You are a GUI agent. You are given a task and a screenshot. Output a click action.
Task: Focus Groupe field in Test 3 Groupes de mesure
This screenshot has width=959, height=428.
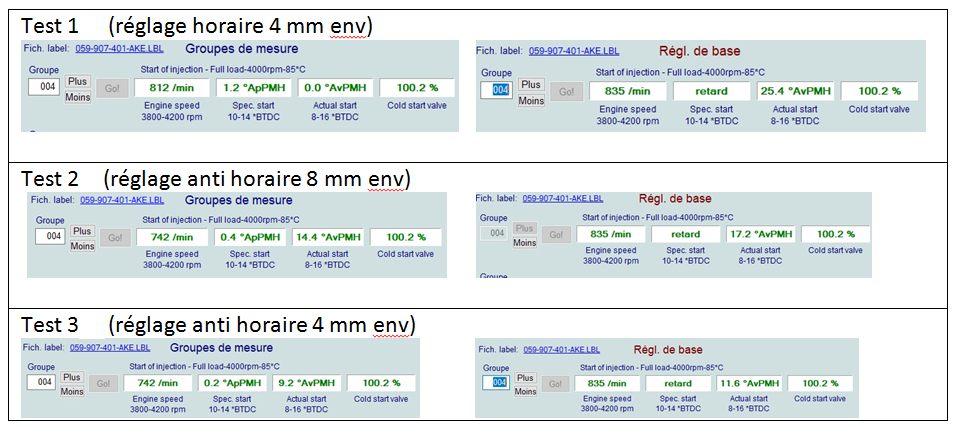[x=42, y=382]
